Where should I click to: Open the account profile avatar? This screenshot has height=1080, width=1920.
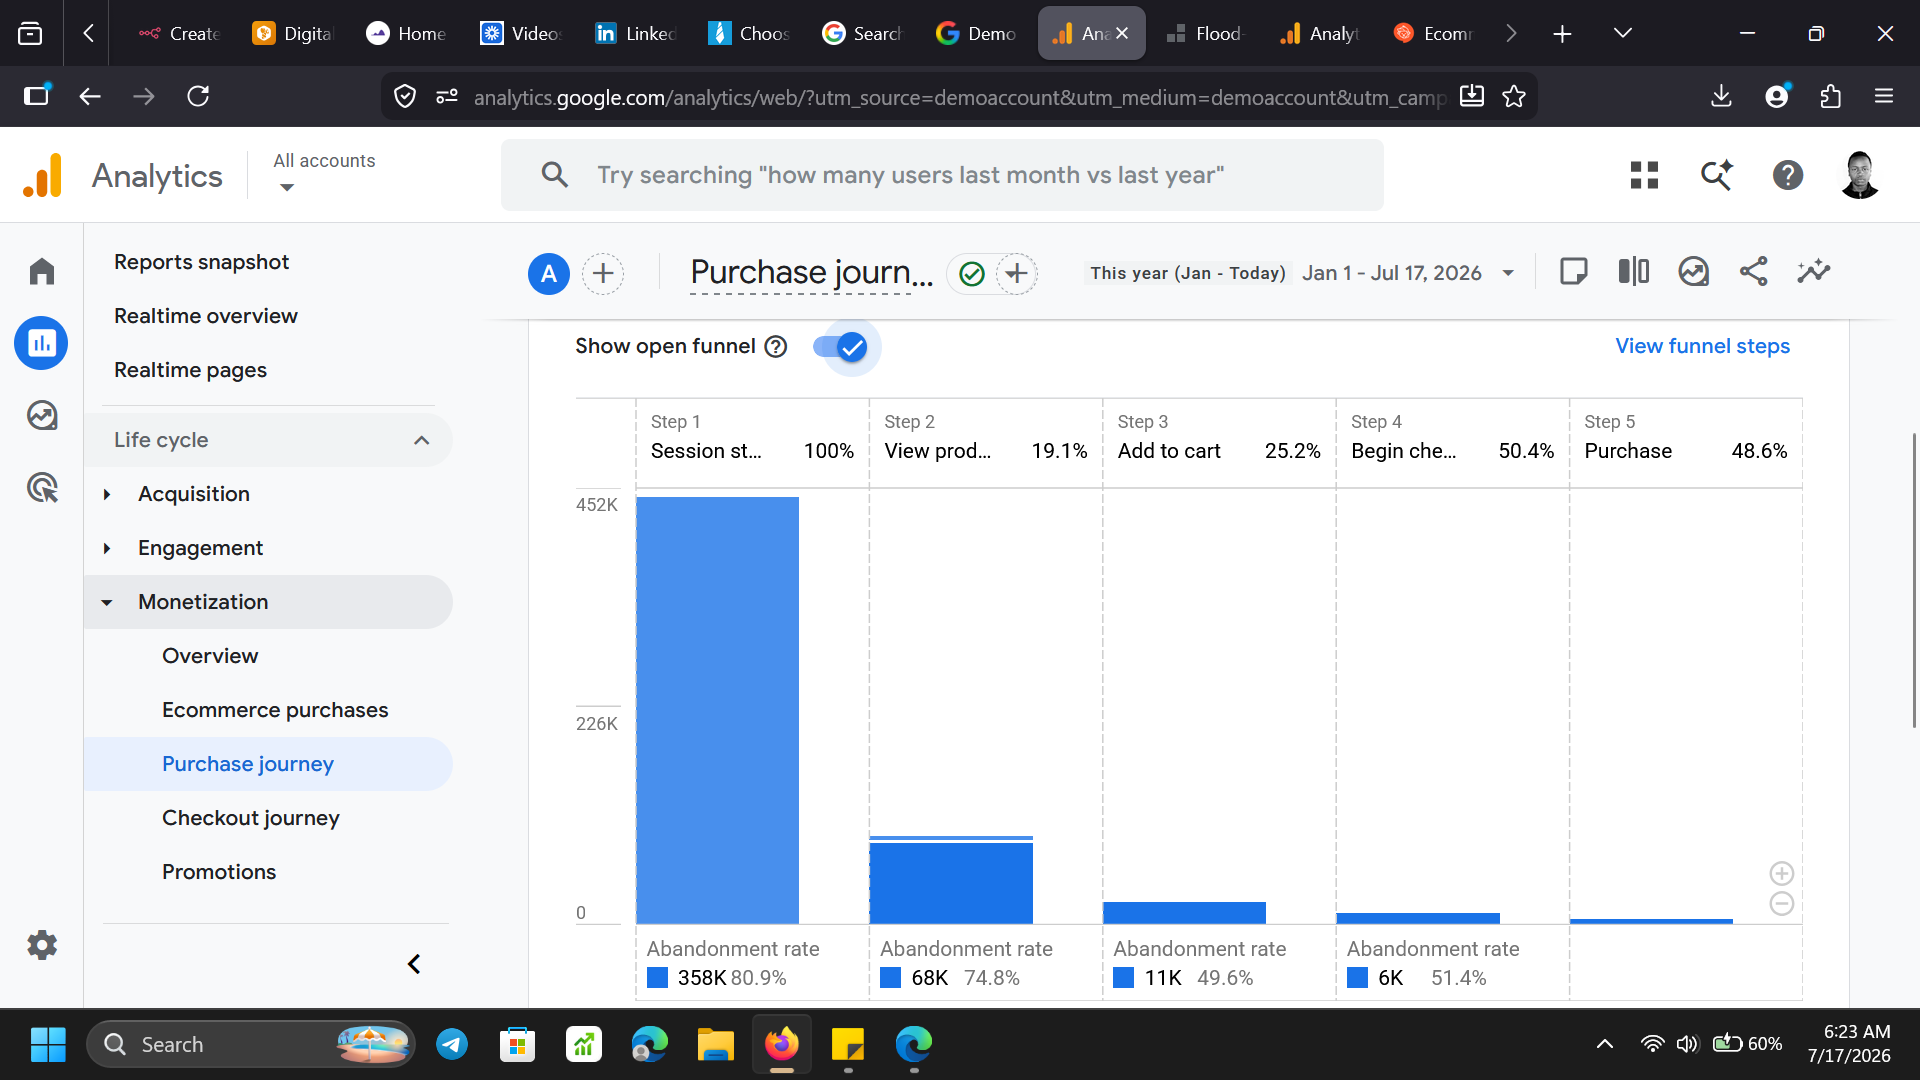click(x=1860, y=175)
